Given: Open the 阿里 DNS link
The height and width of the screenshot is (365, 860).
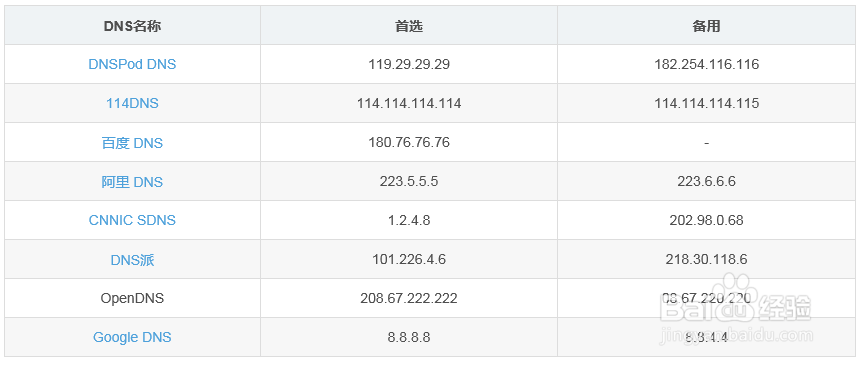Looking at the screenshot, I should [132, 182].
